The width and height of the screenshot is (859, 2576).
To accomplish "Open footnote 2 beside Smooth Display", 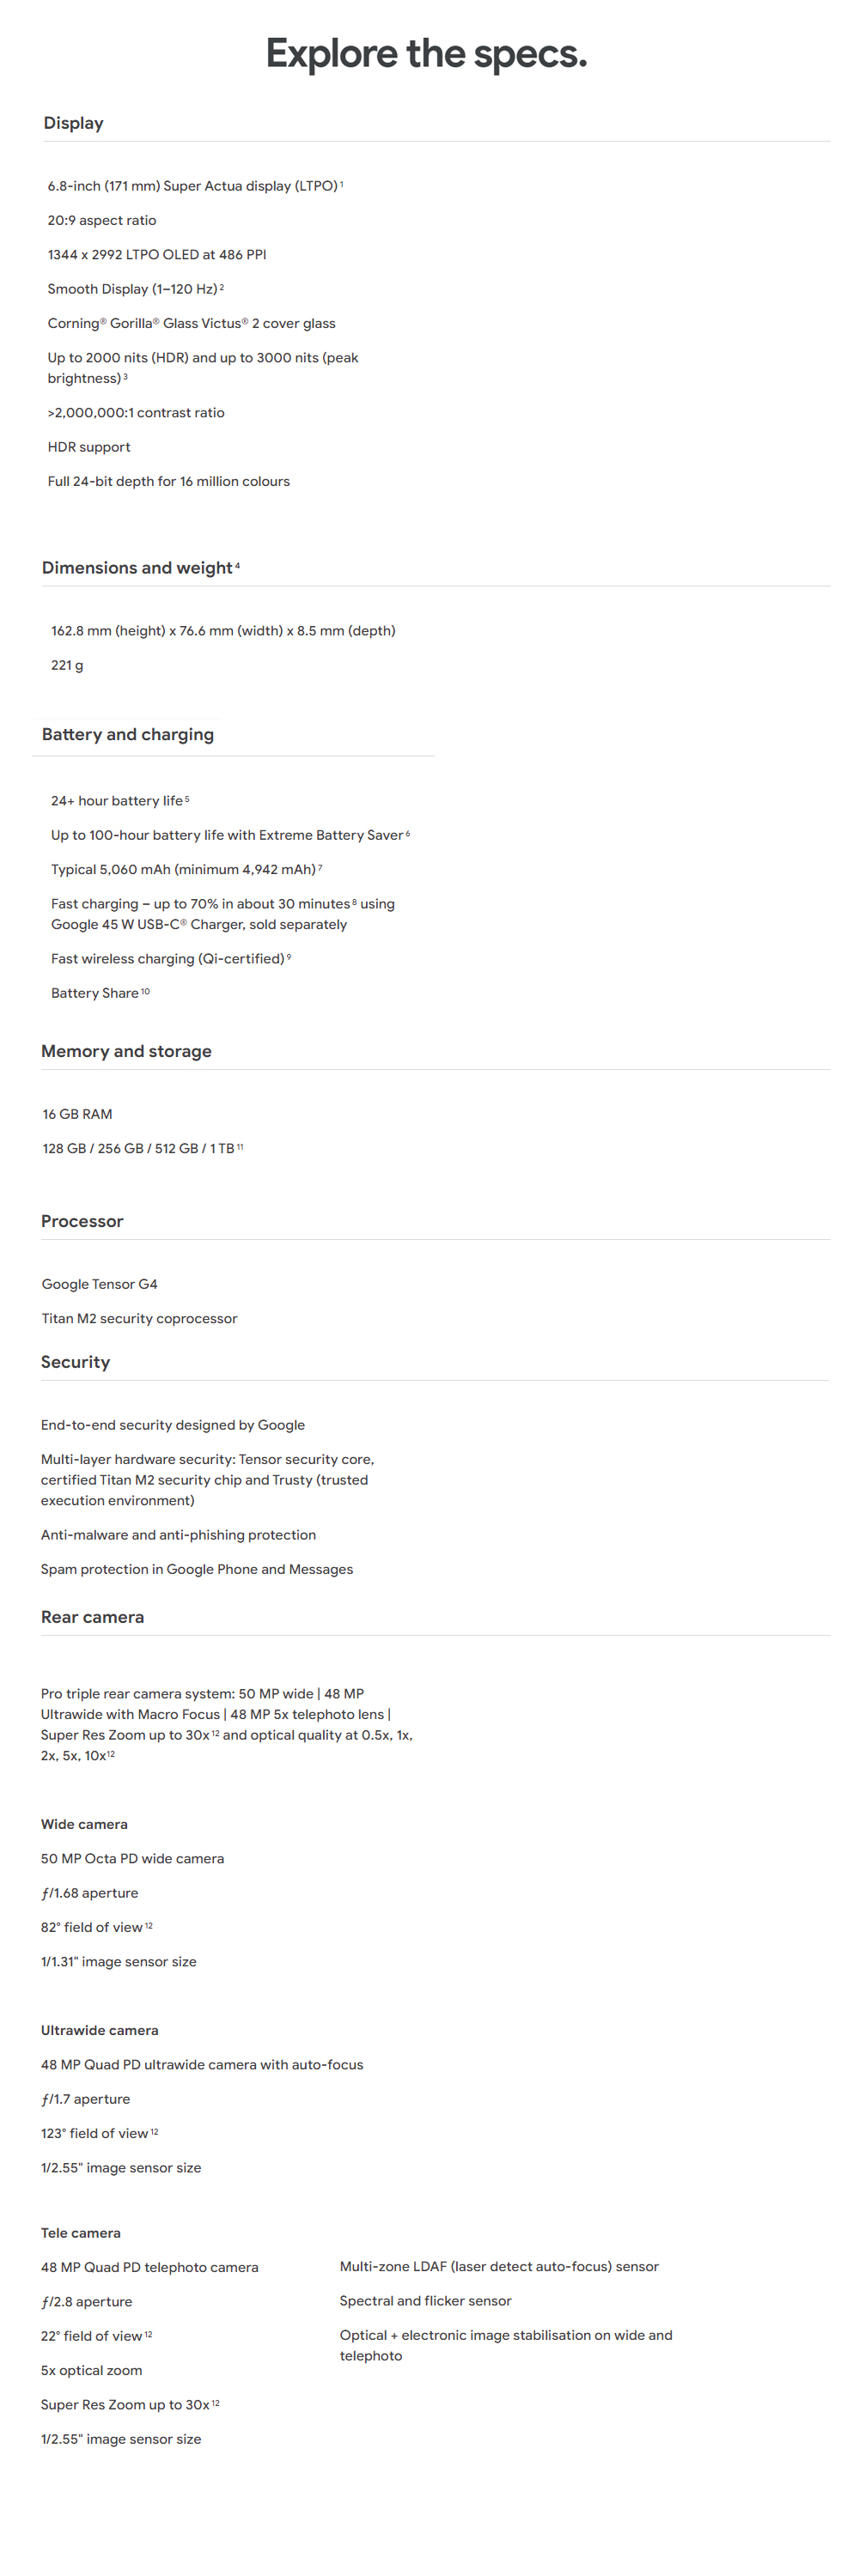I will click(222, 287).
